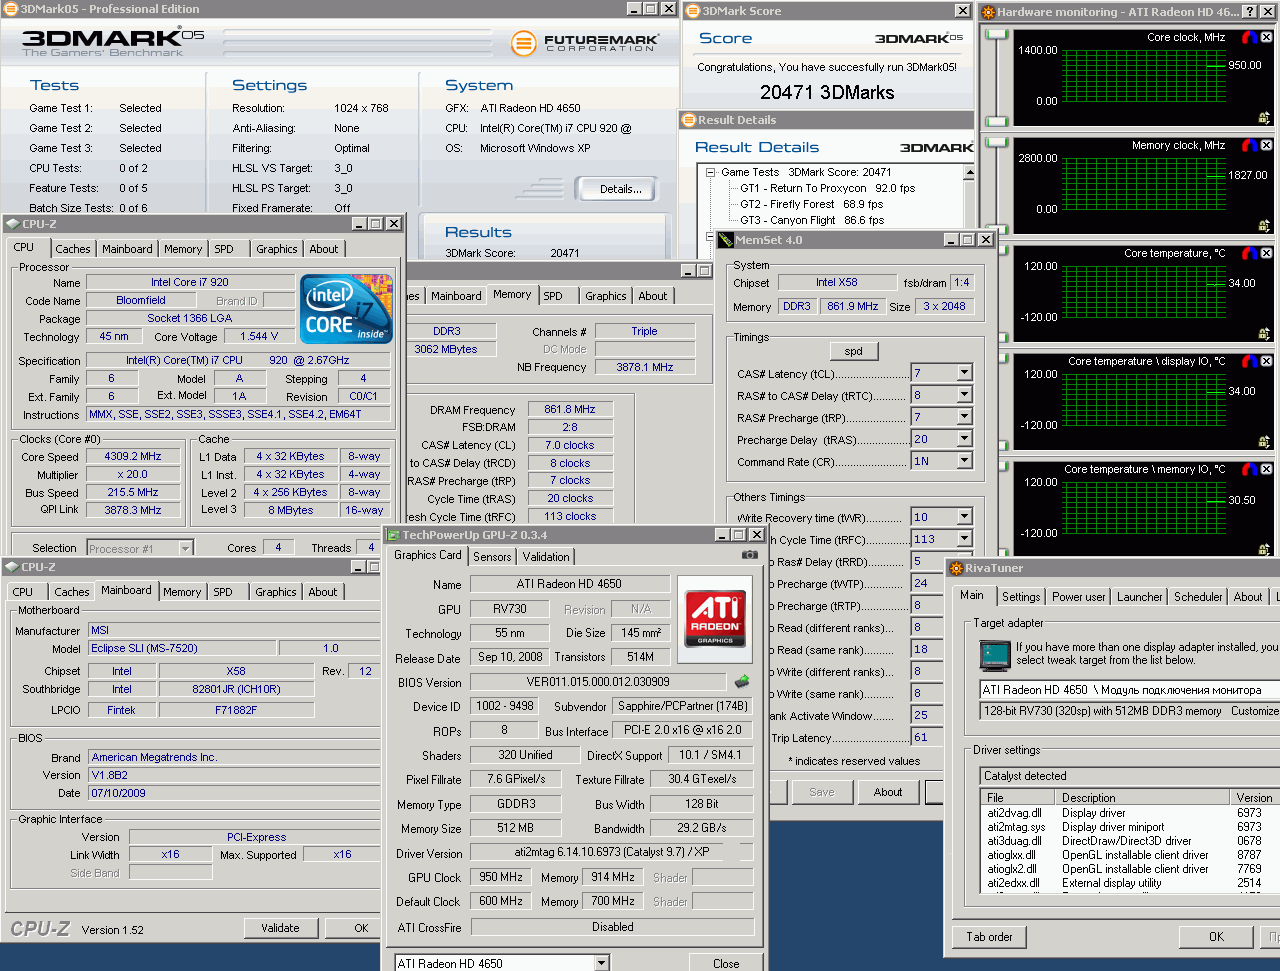Click the GPU-Z title bar icon
Image resolution: width=1280 pixels, height=971 pixels.
tap(393, 535)
